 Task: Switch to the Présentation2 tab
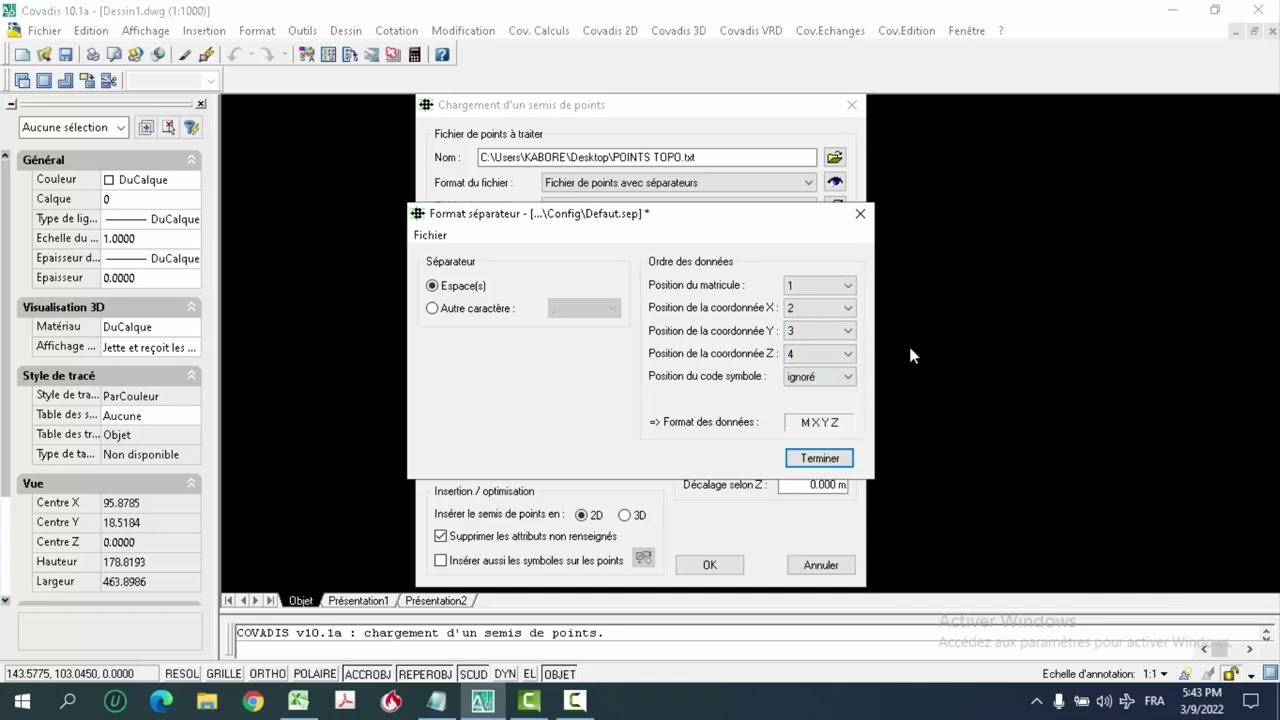point(436,601)
